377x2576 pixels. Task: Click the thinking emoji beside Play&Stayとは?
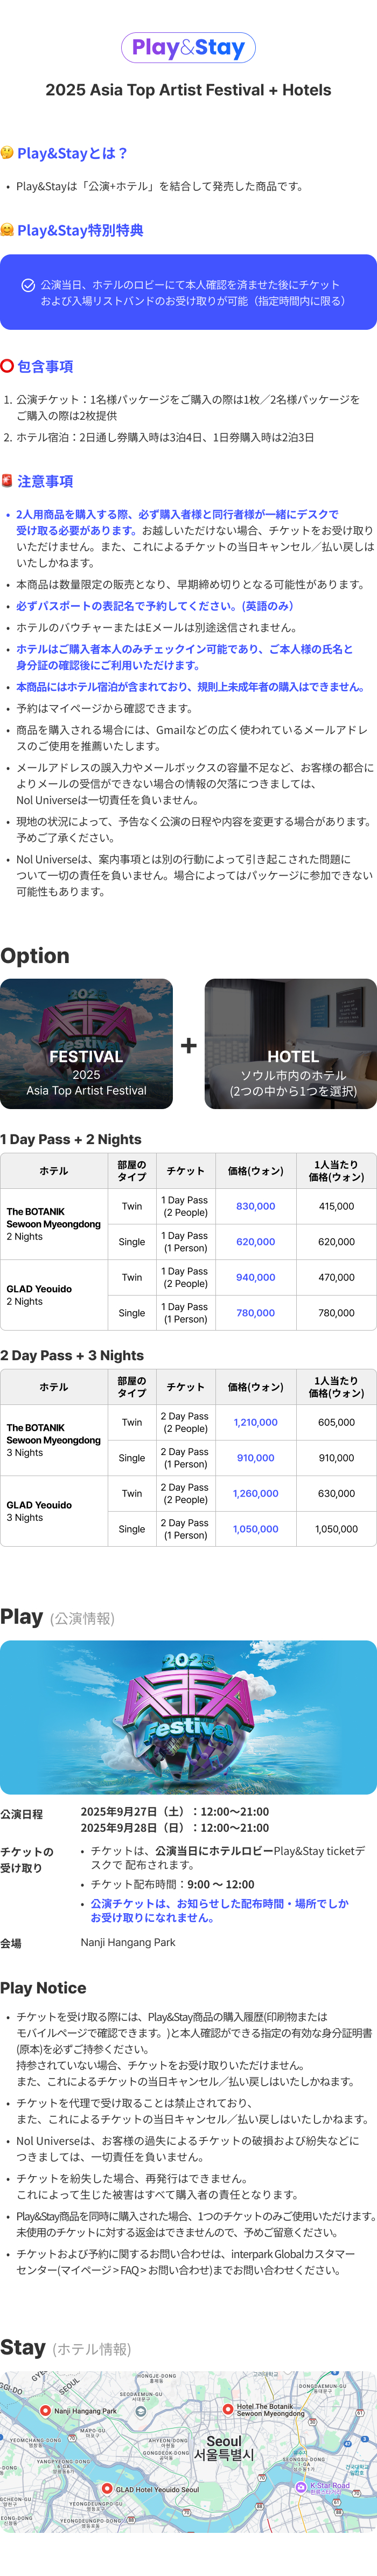click(7, 153)
